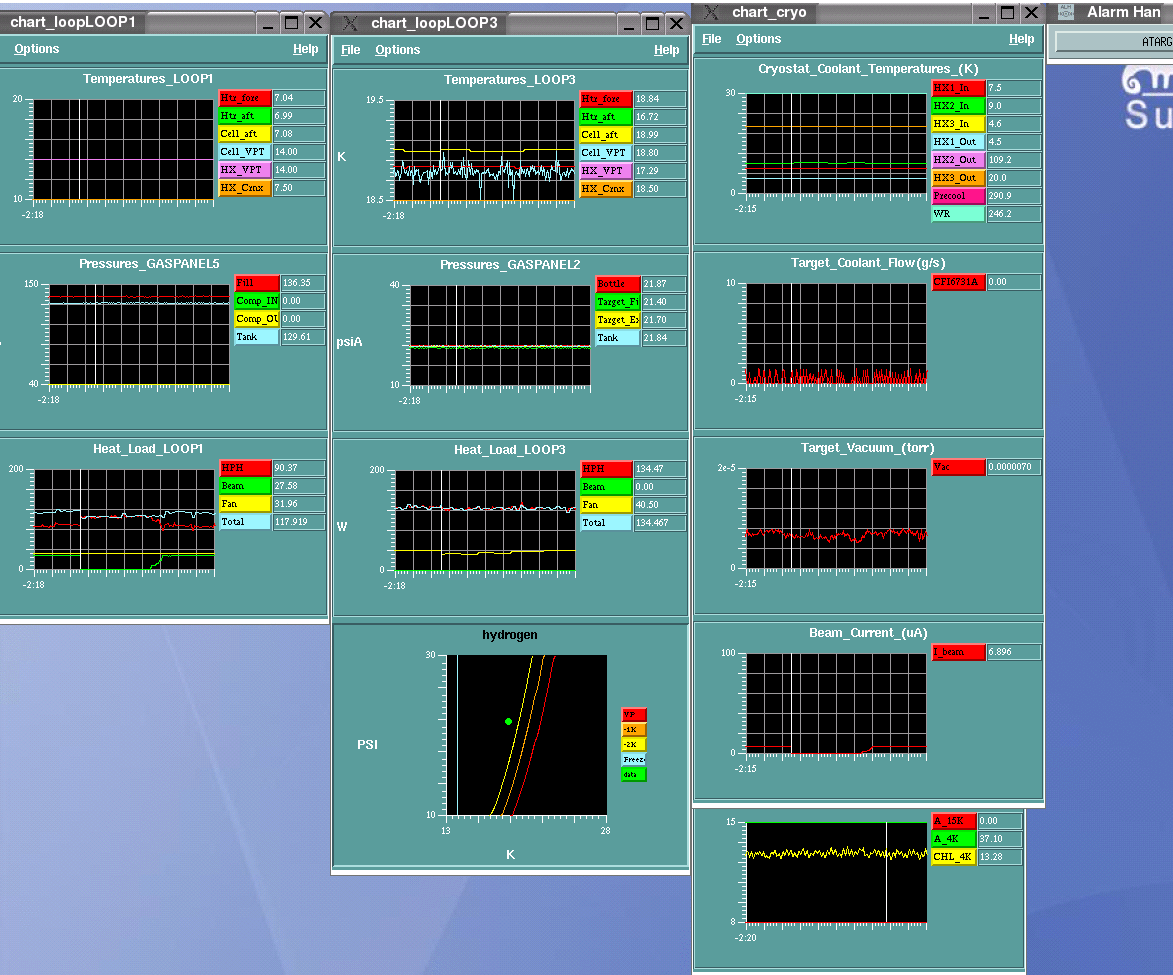Select HX_VPT legend in Temperatures_LOOP3
This screenshot has width=1173, height=975.
pyautogui.click(x=606, y=171)
